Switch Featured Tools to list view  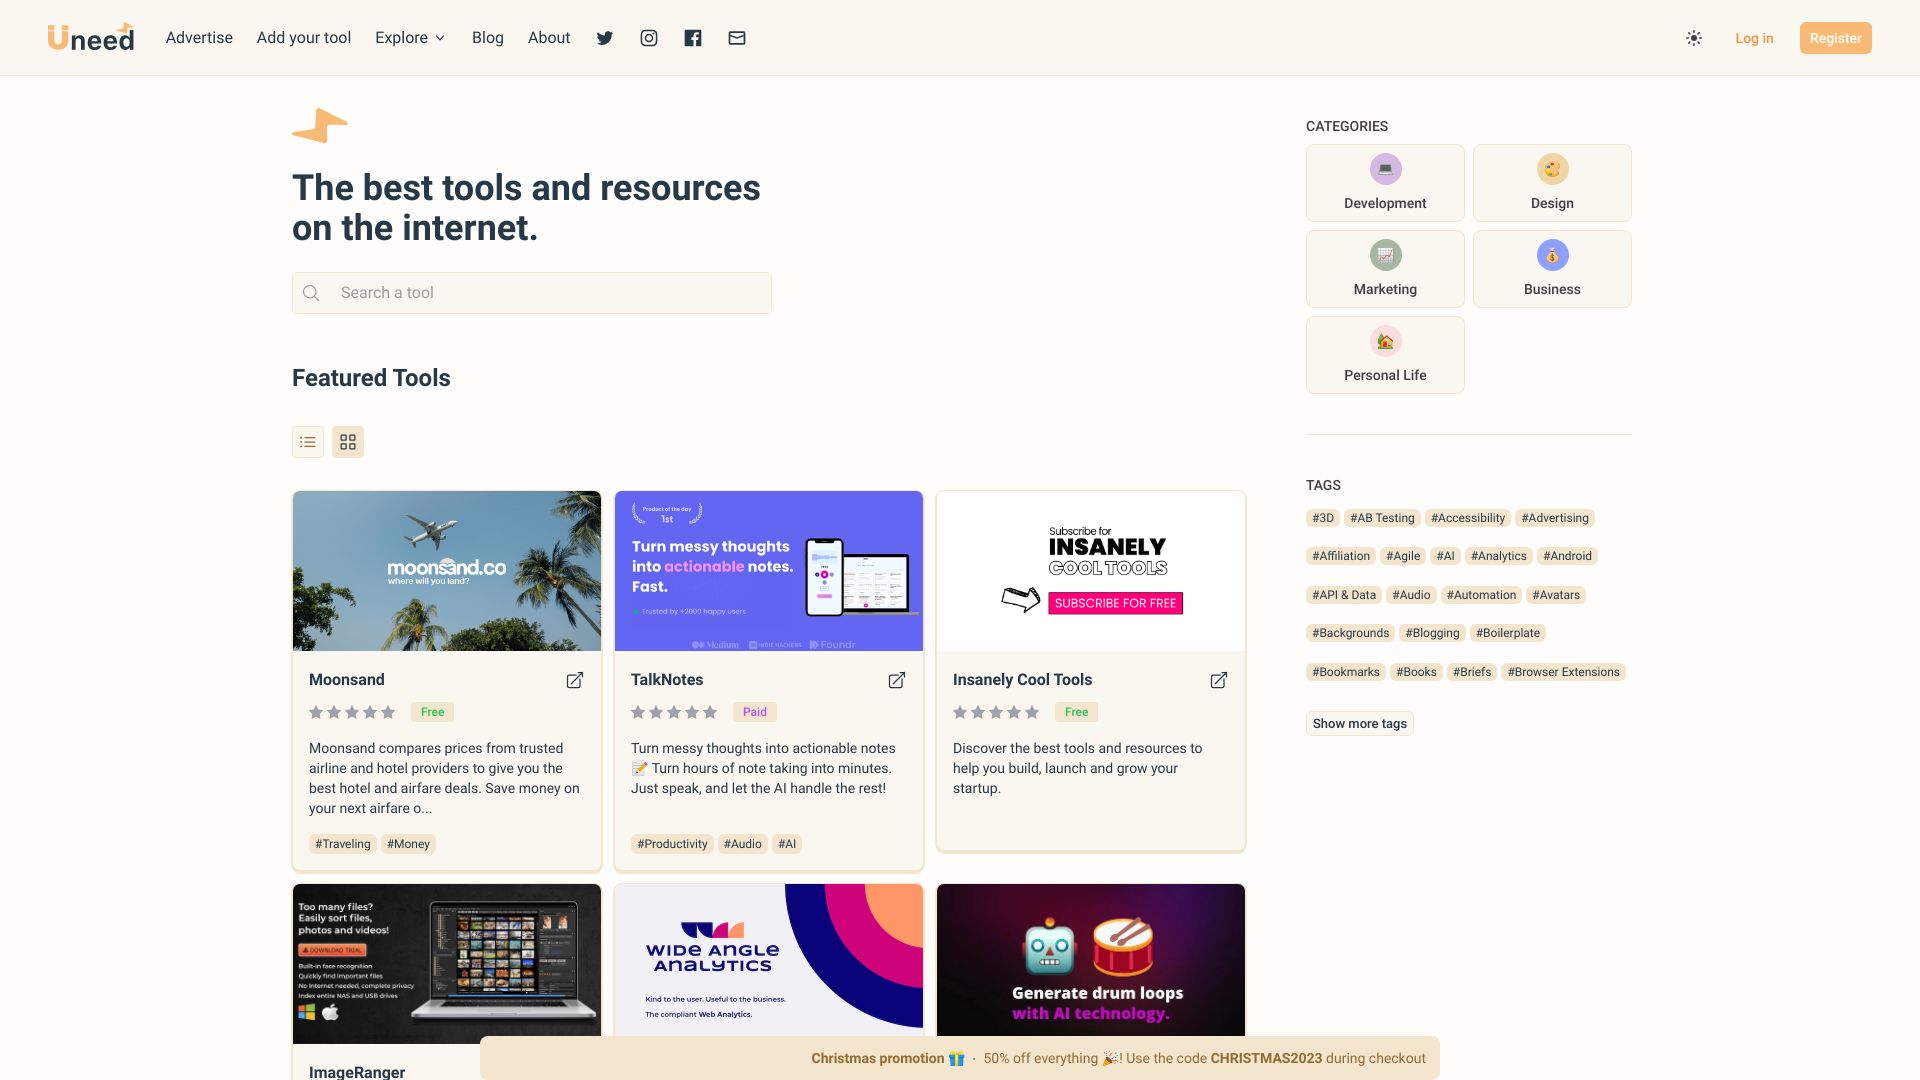click(307, 441)
